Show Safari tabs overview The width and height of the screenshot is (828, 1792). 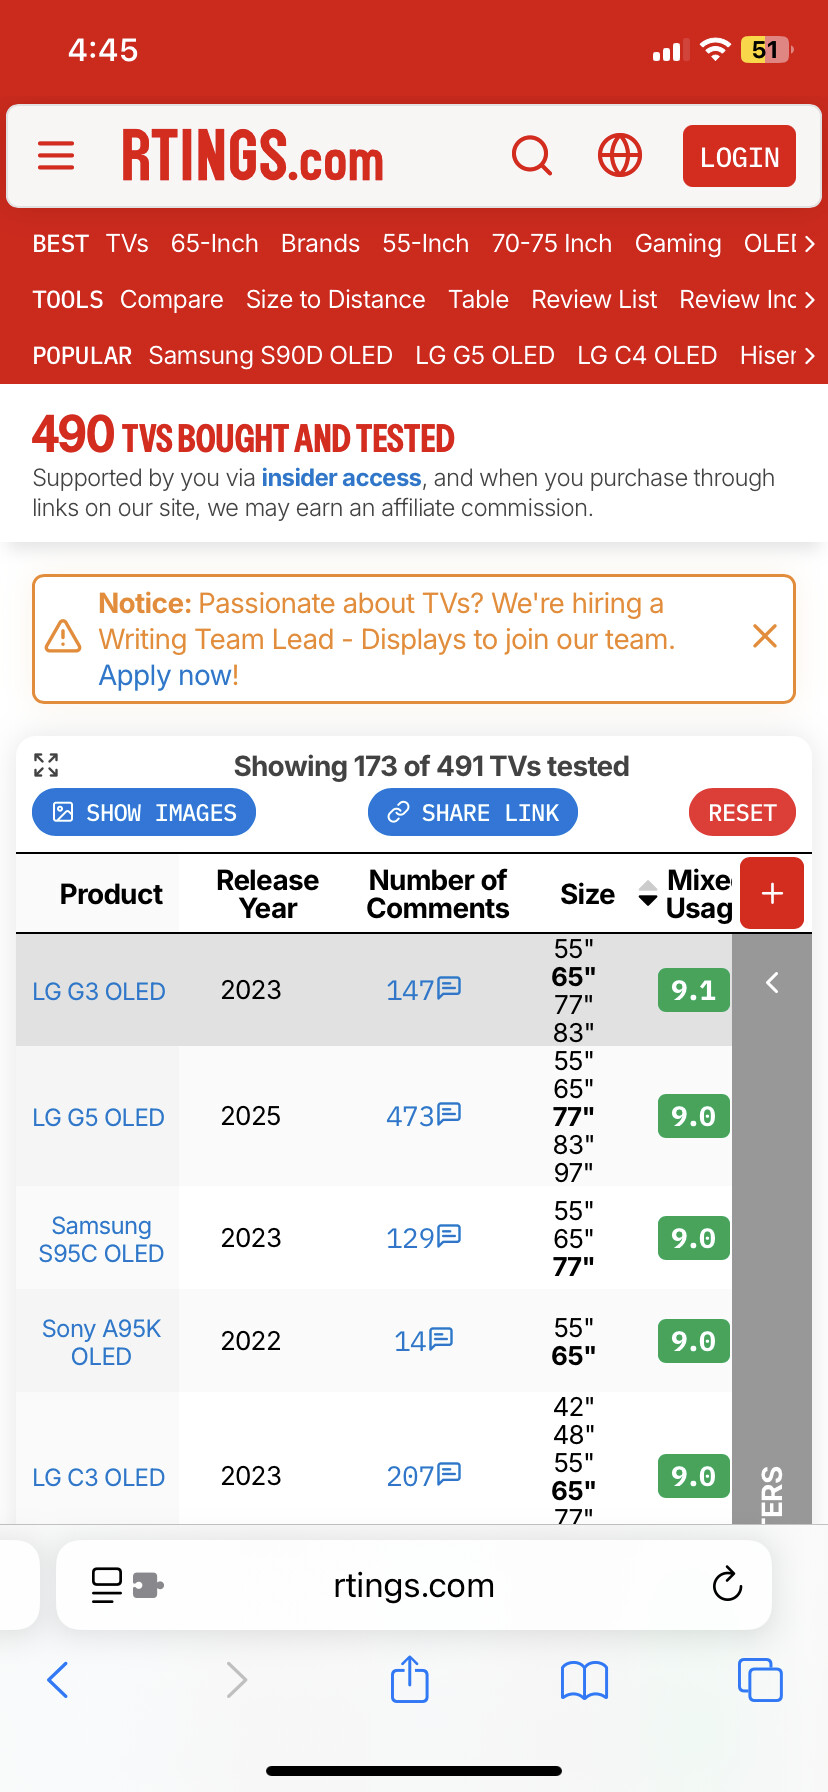pos(759,1679)
